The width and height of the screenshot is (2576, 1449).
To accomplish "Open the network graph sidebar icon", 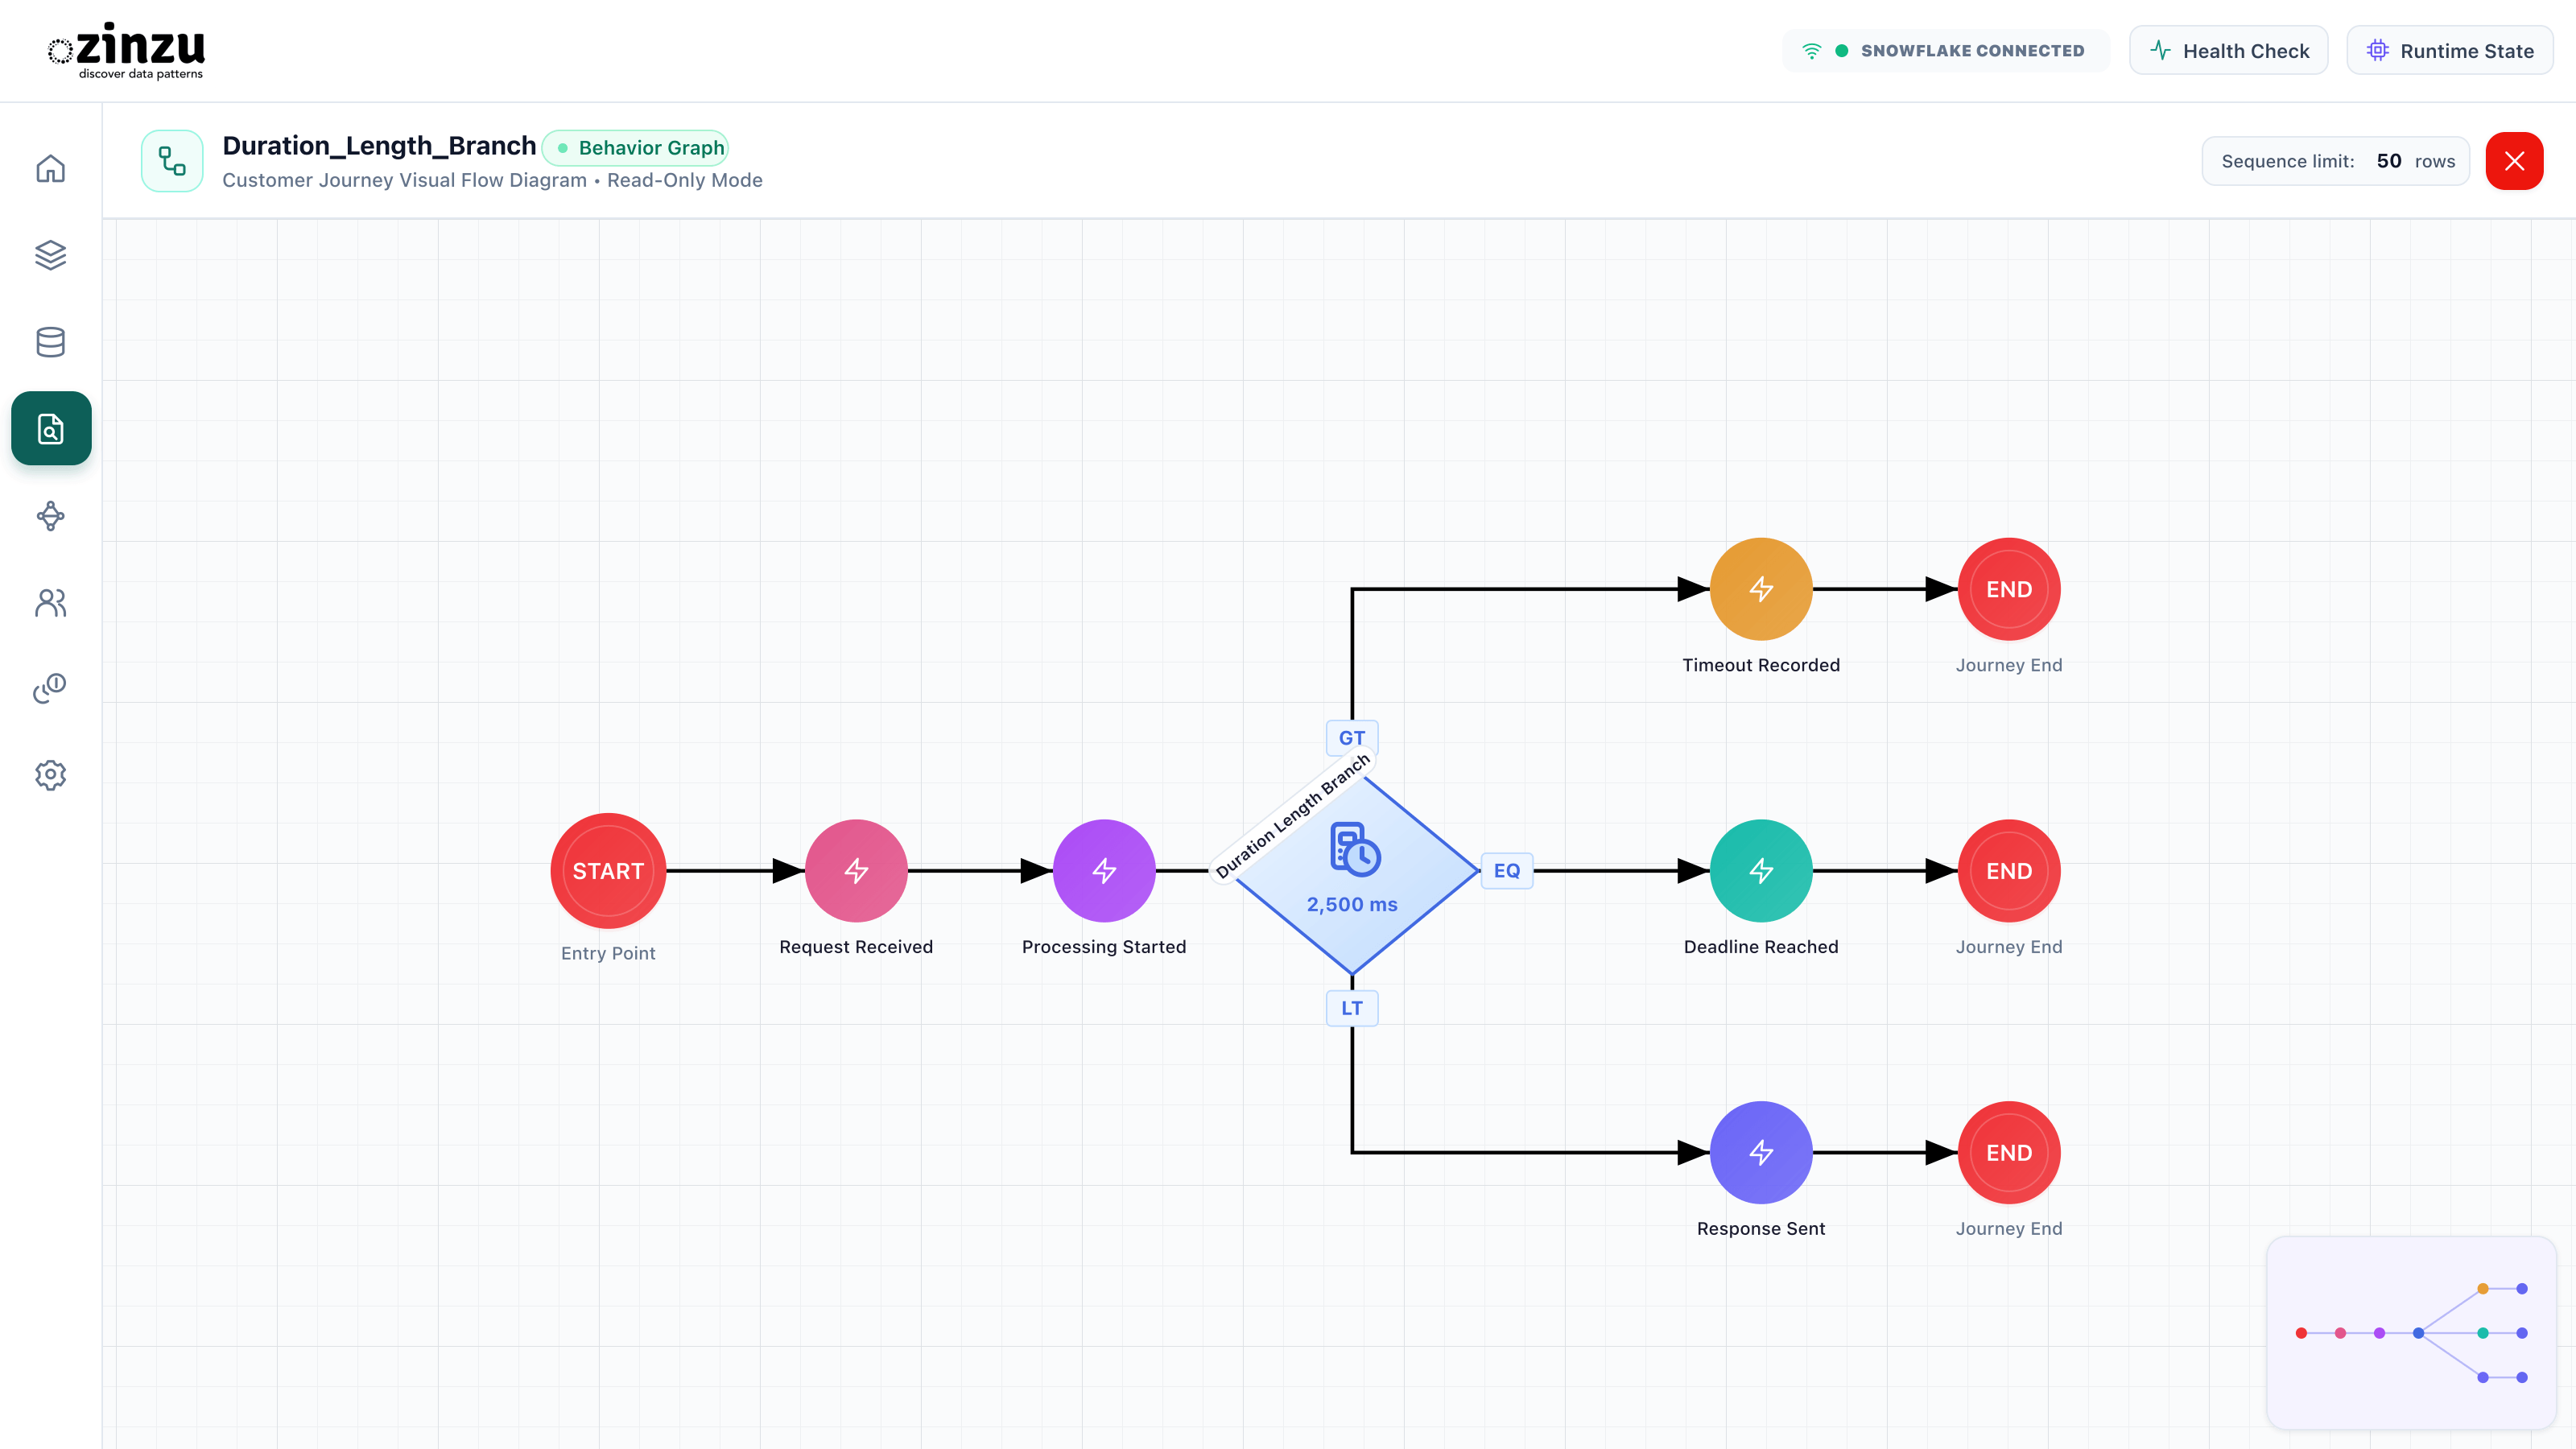I will coord(50,516).
